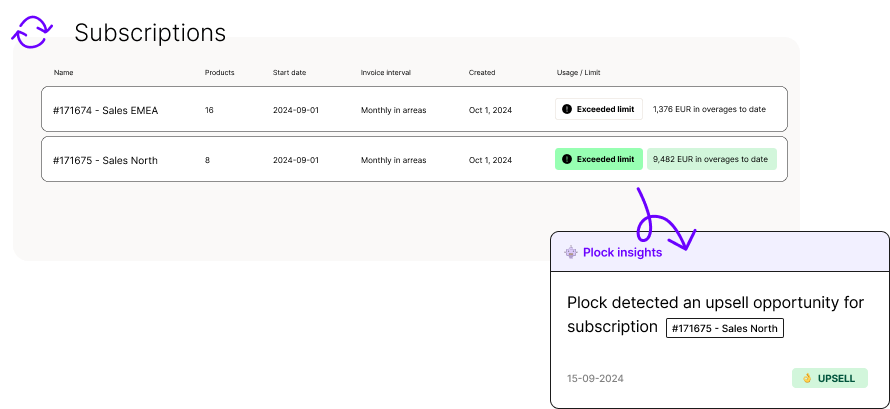
Task: Click the Plock insights card heading
Action: tap(622, 252)
